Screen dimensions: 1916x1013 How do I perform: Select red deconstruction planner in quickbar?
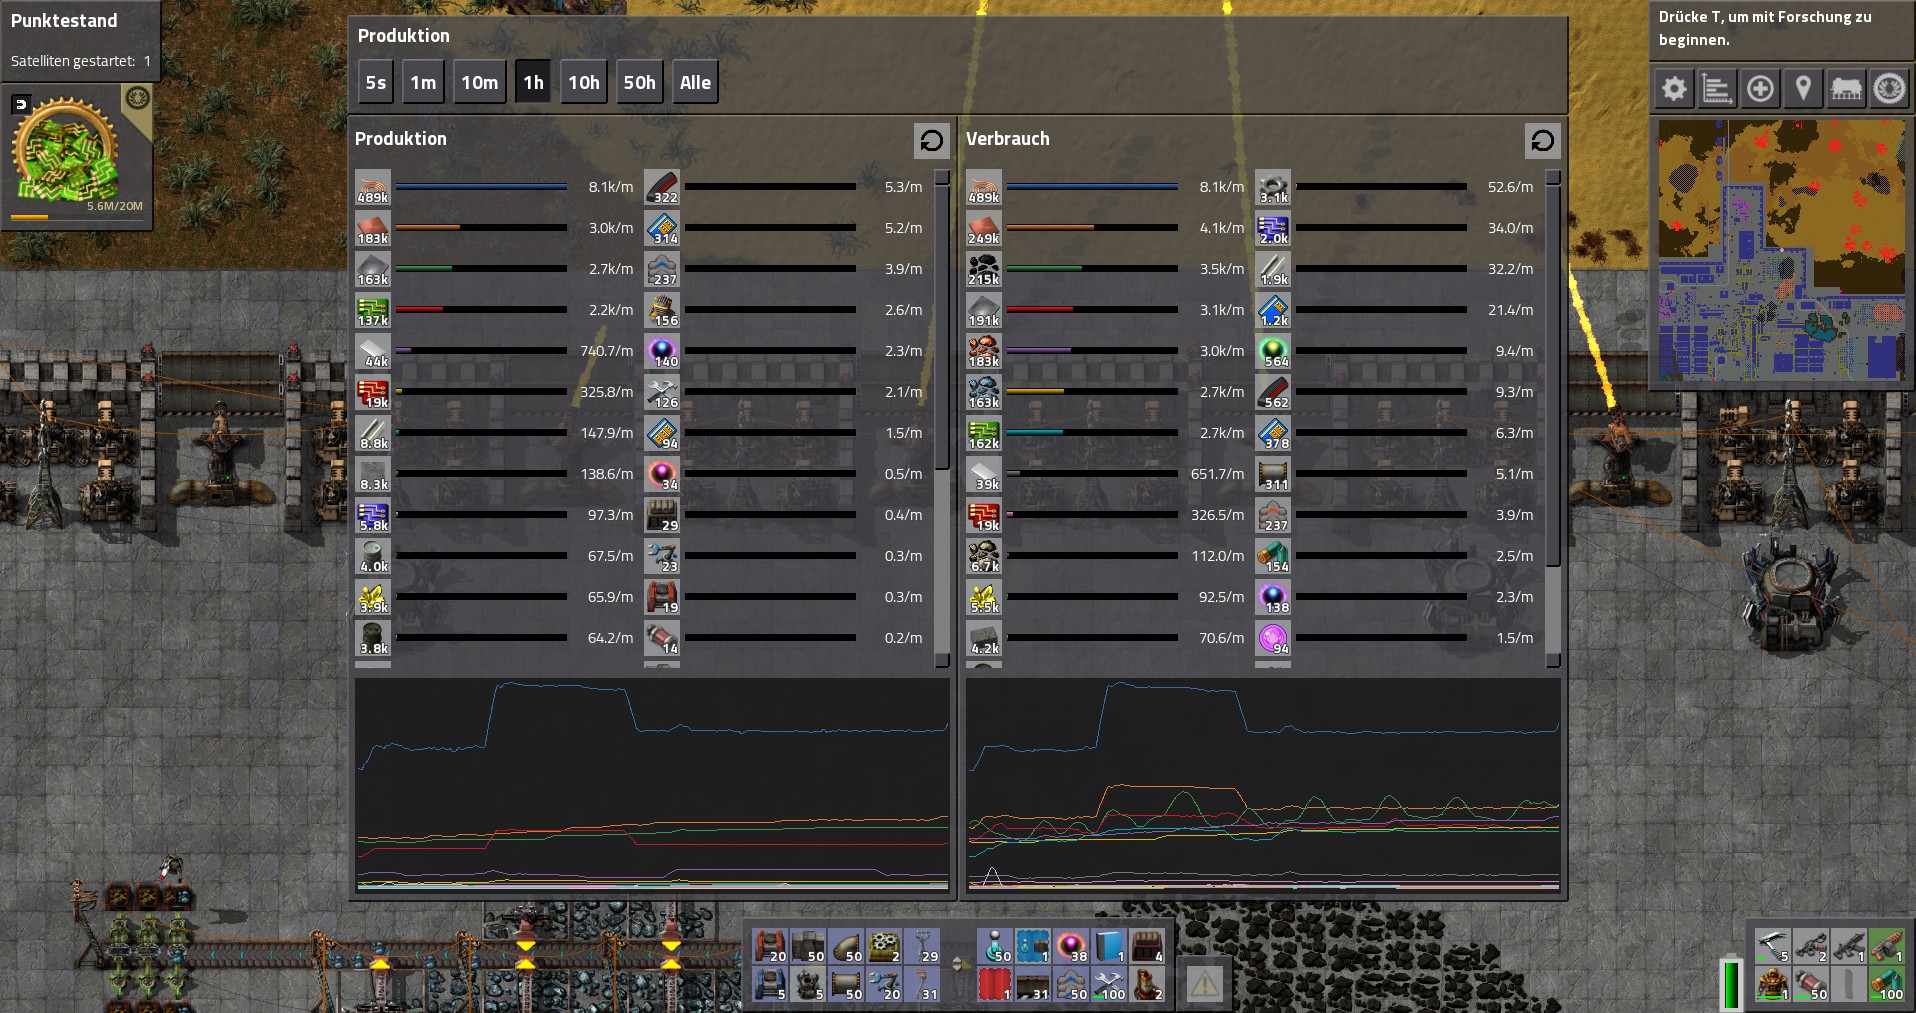pos(995,983)
